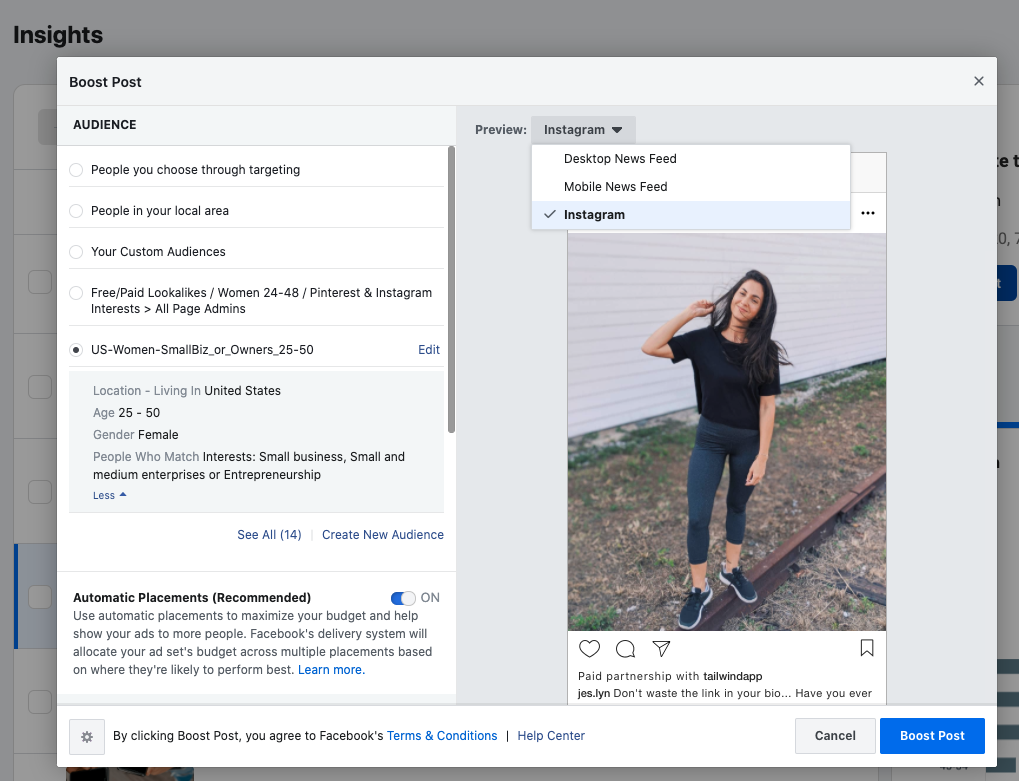Open Help Center link
The width and height of the screenshot is (1019, 781).
[x=551, y=736]
